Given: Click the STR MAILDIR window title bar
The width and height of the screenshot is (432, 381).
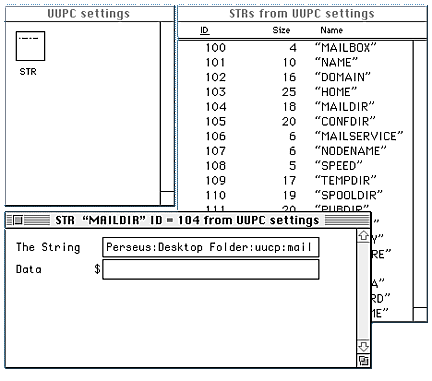Looking at the screenshot, I should (187, 220).
